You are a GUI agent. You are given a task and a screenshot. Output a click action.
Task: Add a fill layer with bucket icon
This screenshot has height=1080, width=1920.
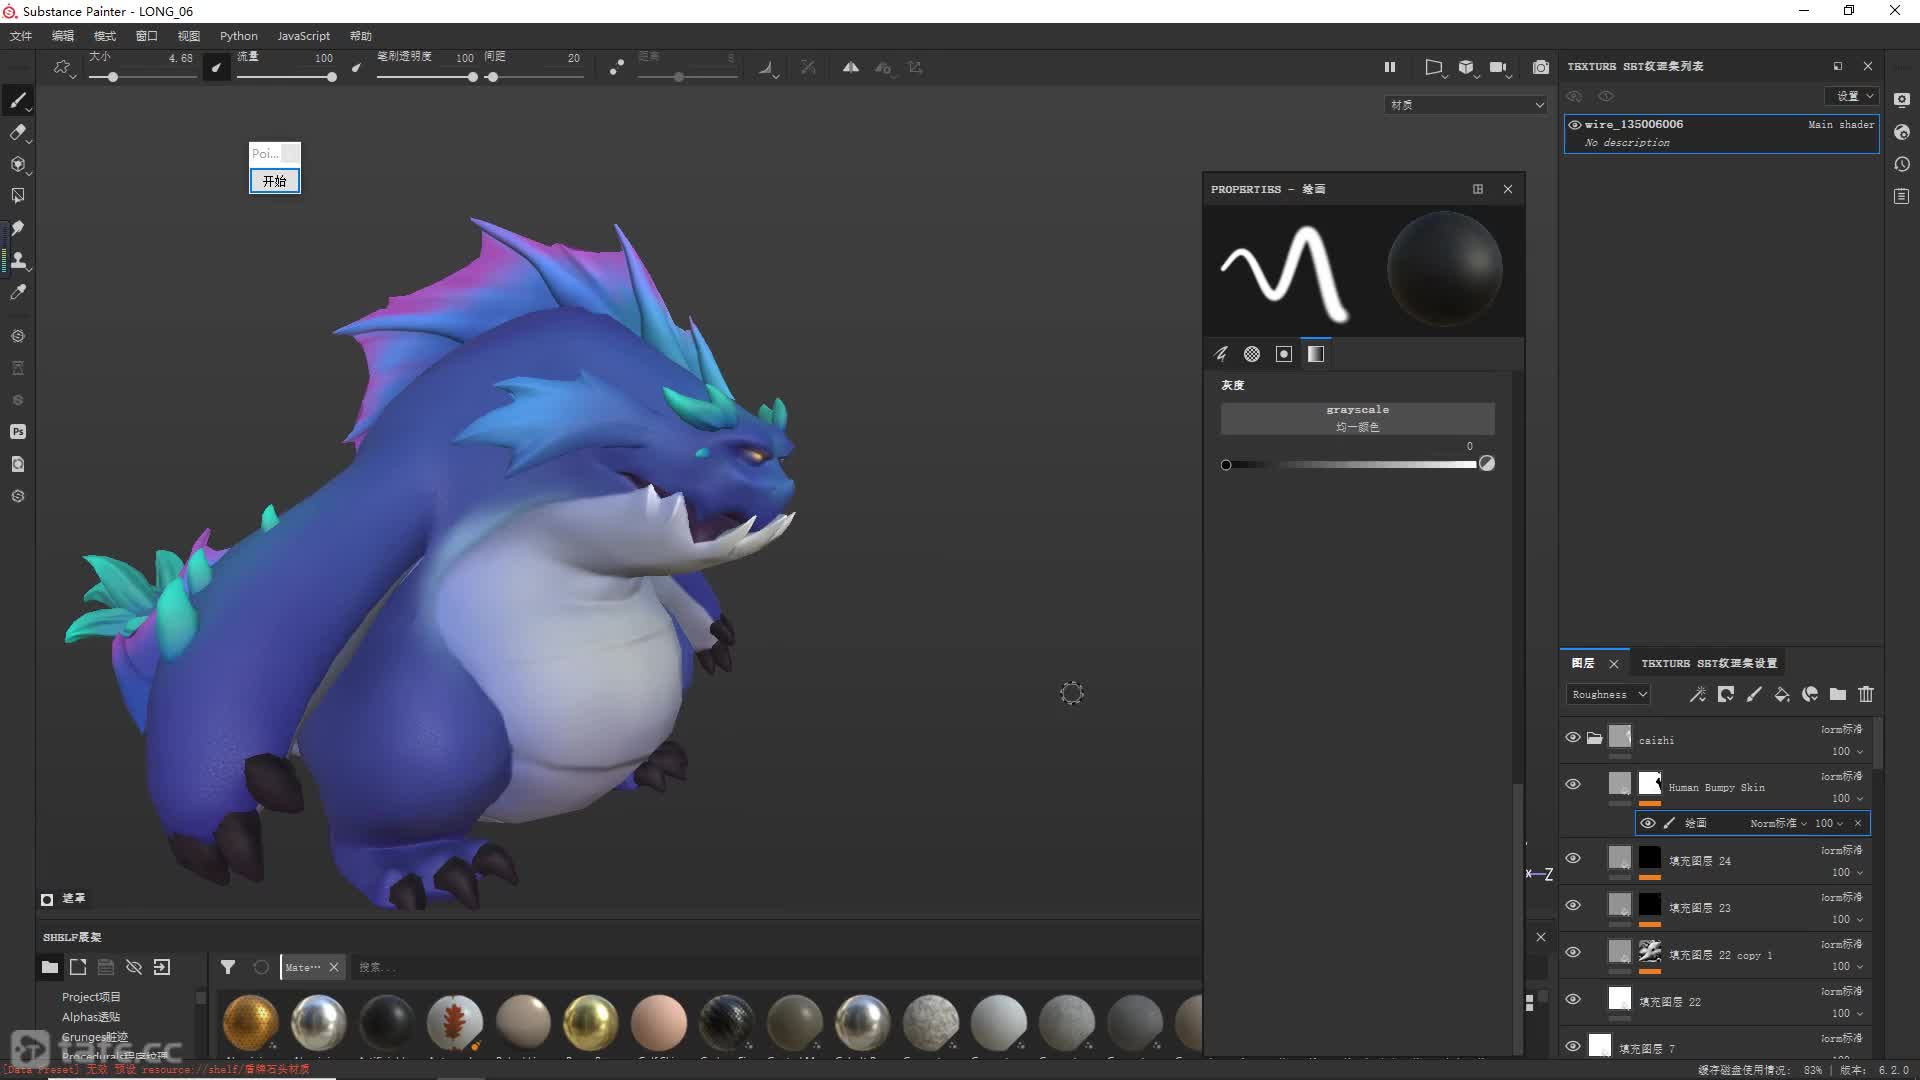click(x=1782, y=694)
